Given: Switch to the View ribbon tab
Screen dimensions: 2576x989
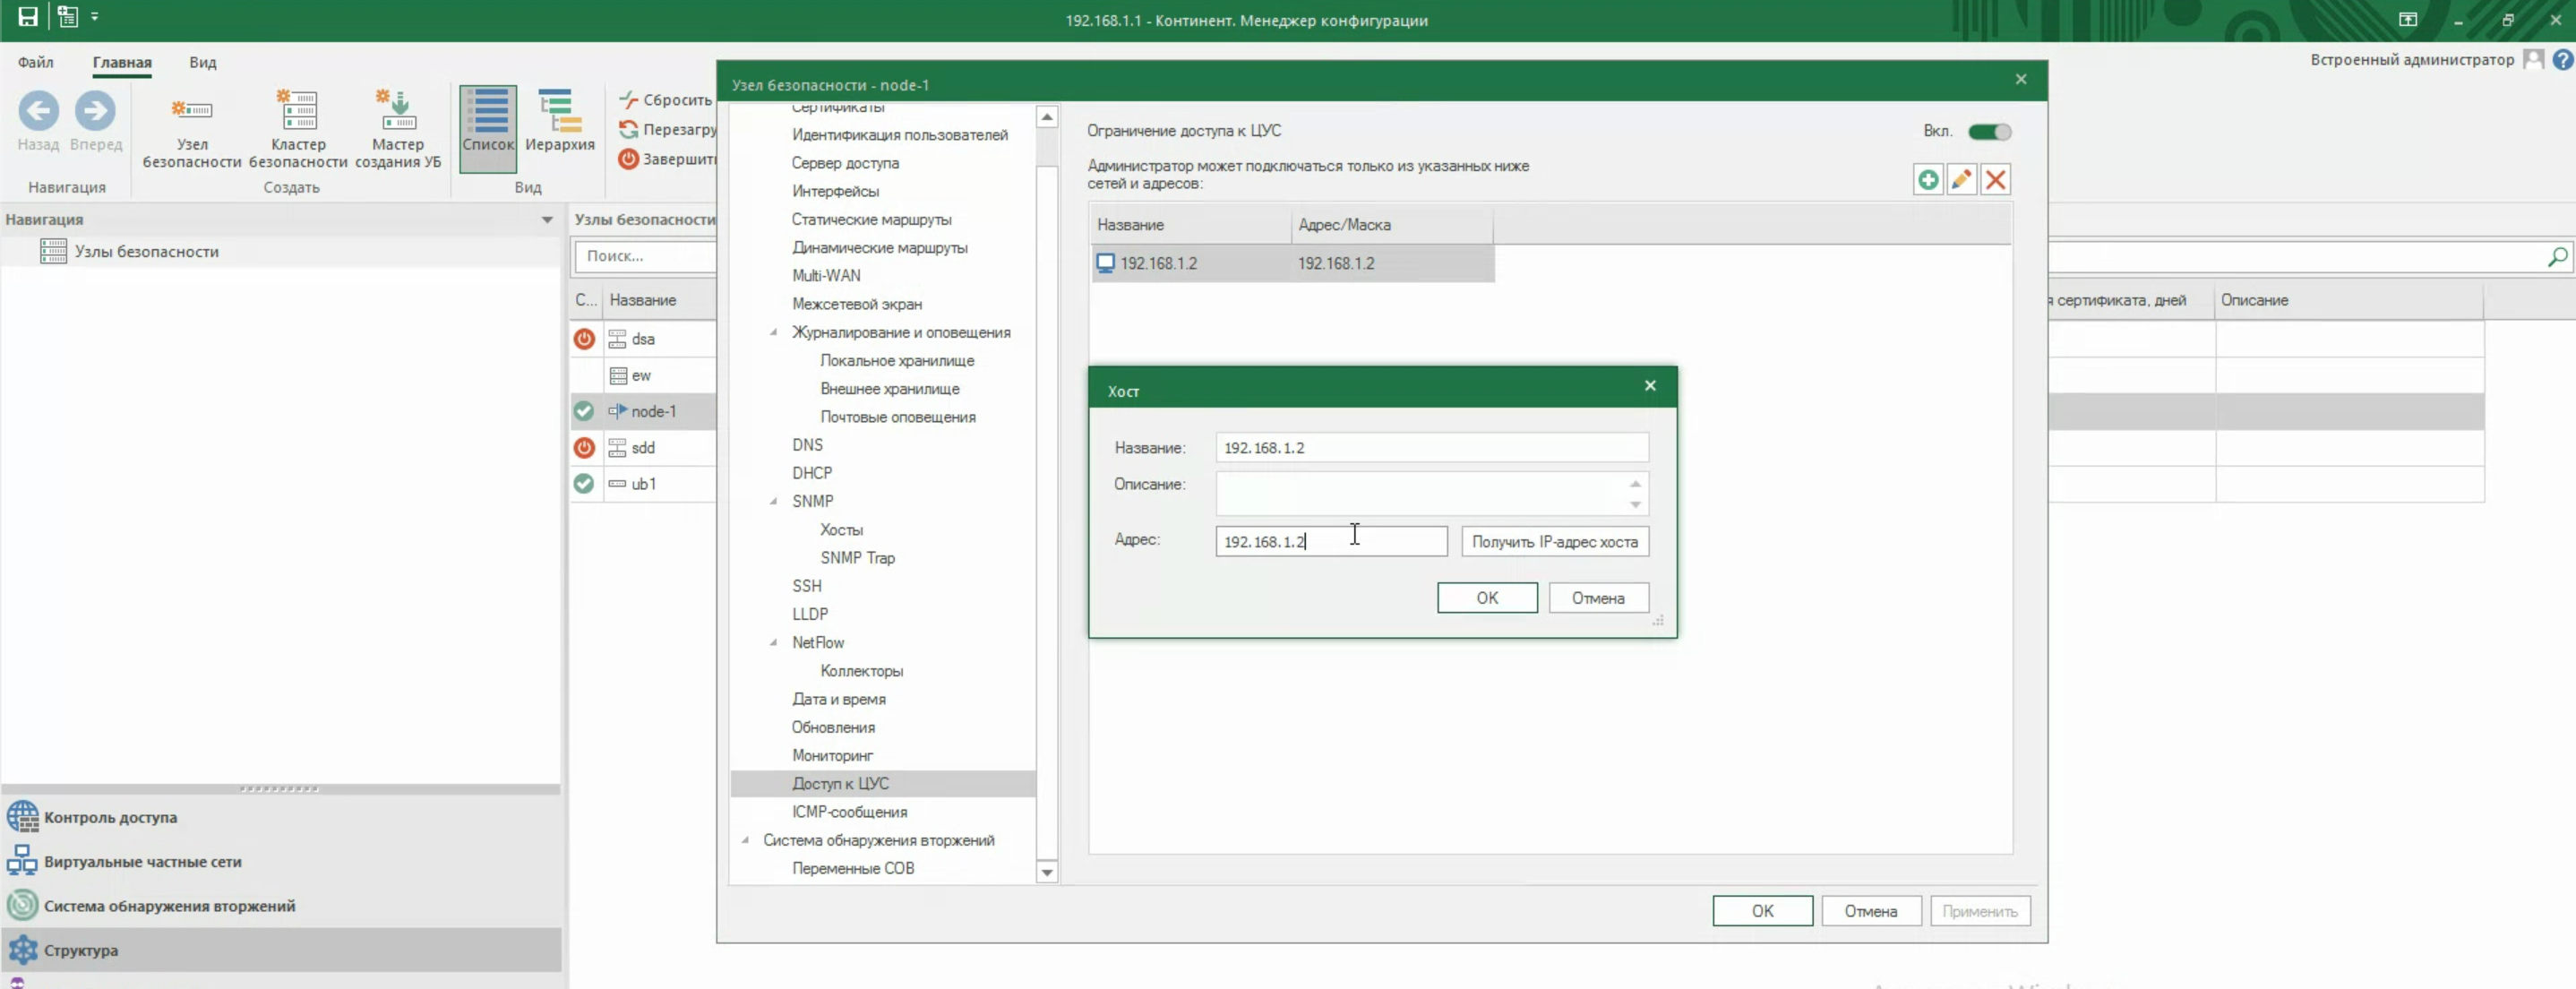Looking at the screenshot, I should 202,62.
